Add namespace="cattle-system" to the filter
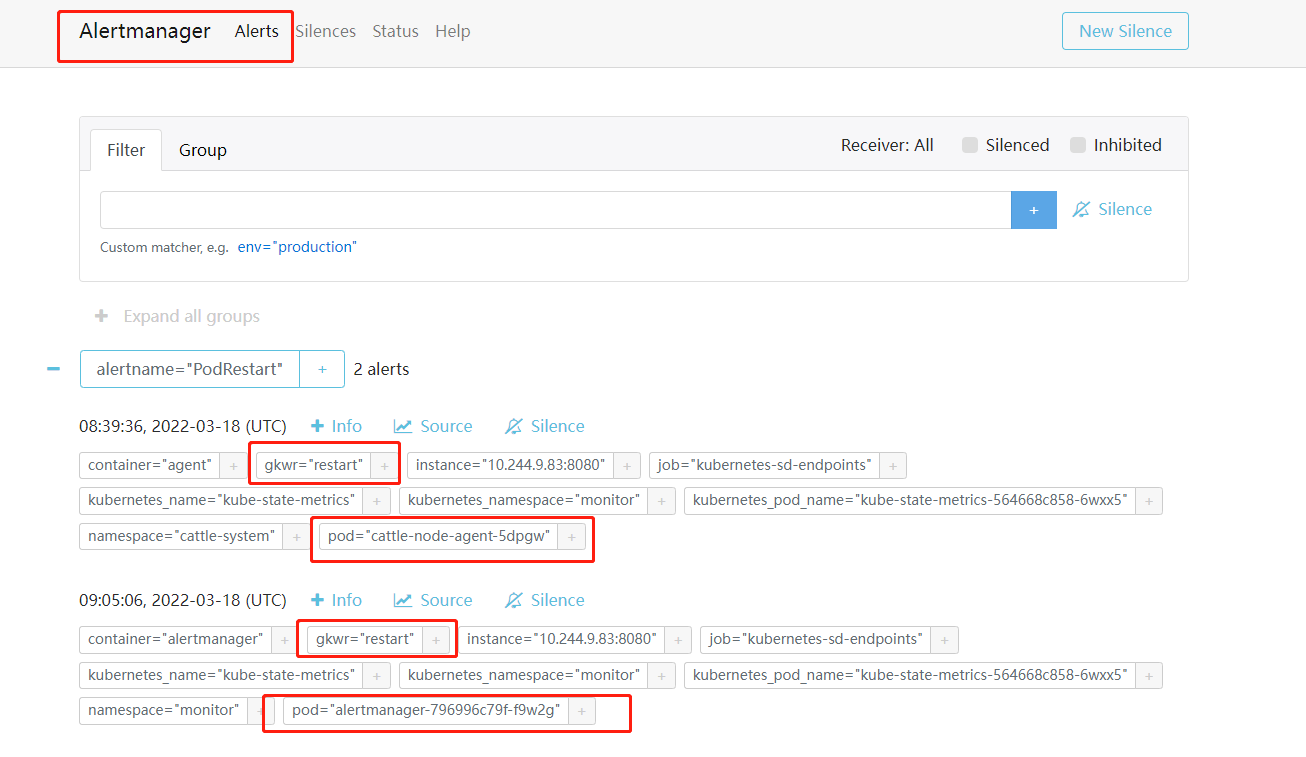This screenshot has width=1306, height=757. coord(295,537)
